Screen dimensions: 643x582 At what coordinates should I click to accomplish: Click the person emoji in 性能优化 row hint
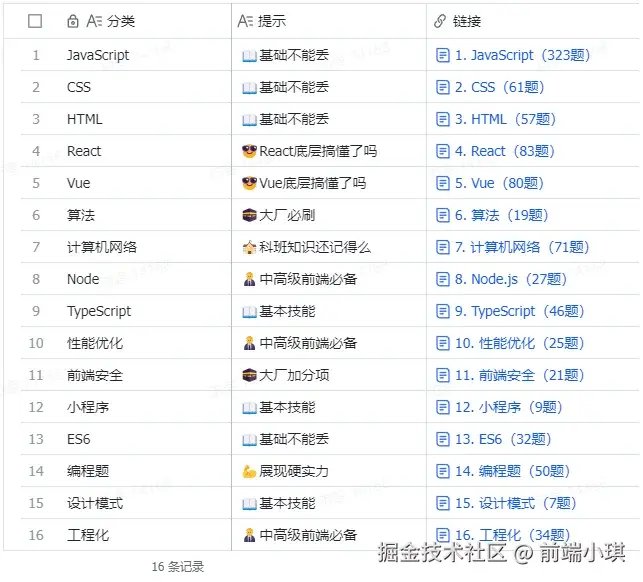(249, 343)
